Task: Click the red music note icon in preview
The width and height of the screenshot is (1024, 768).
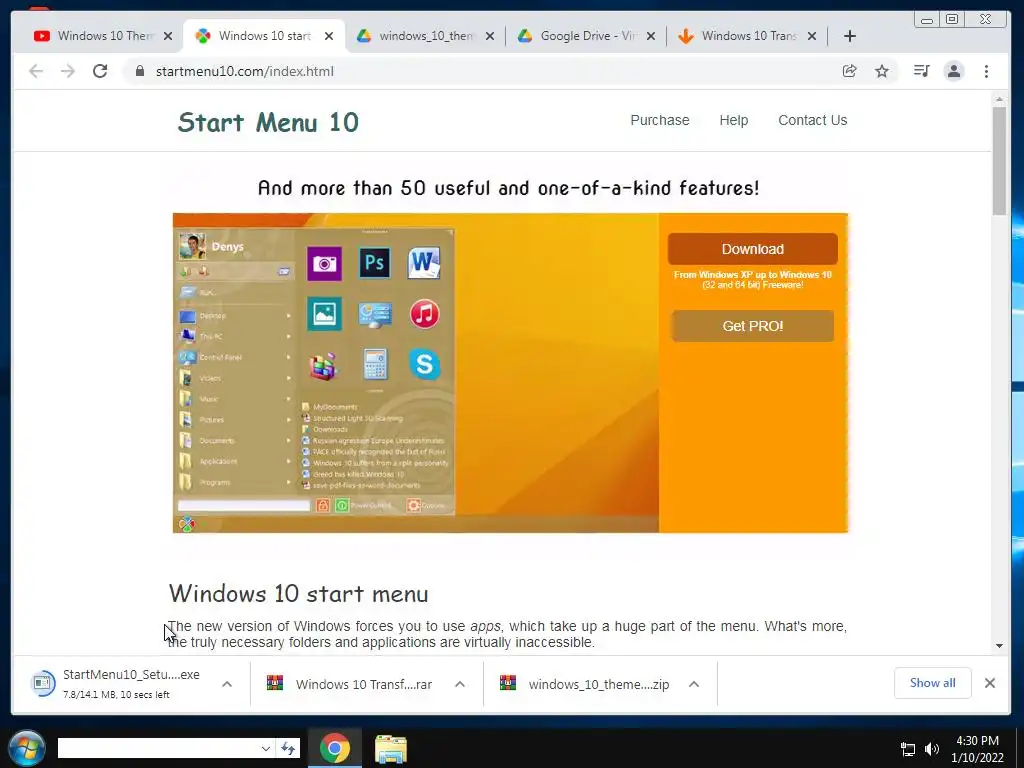Action: coord(424,314)
